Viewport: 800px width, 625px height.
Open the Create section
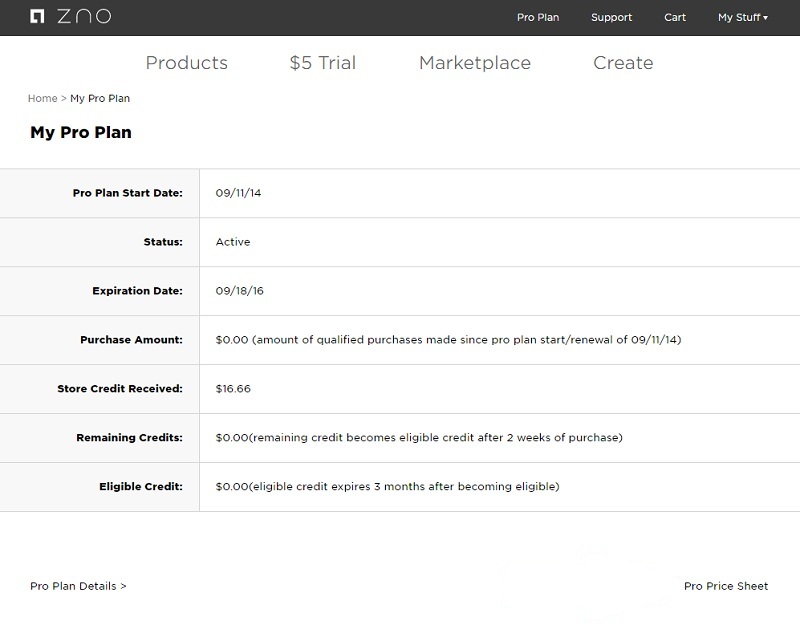click(623, 63)
